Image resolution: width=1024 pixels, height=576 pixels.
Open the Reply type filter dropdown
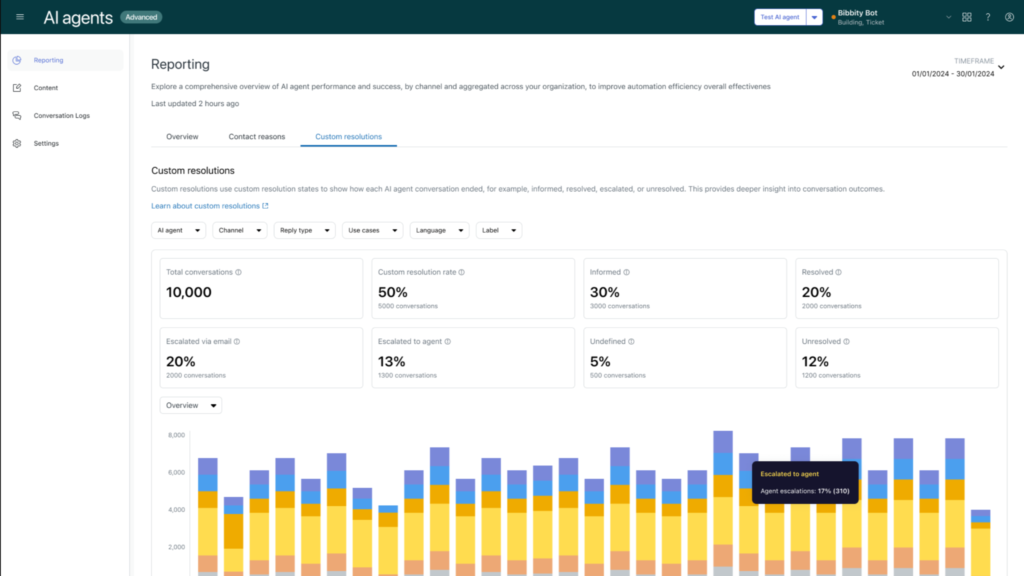[304, 230]
